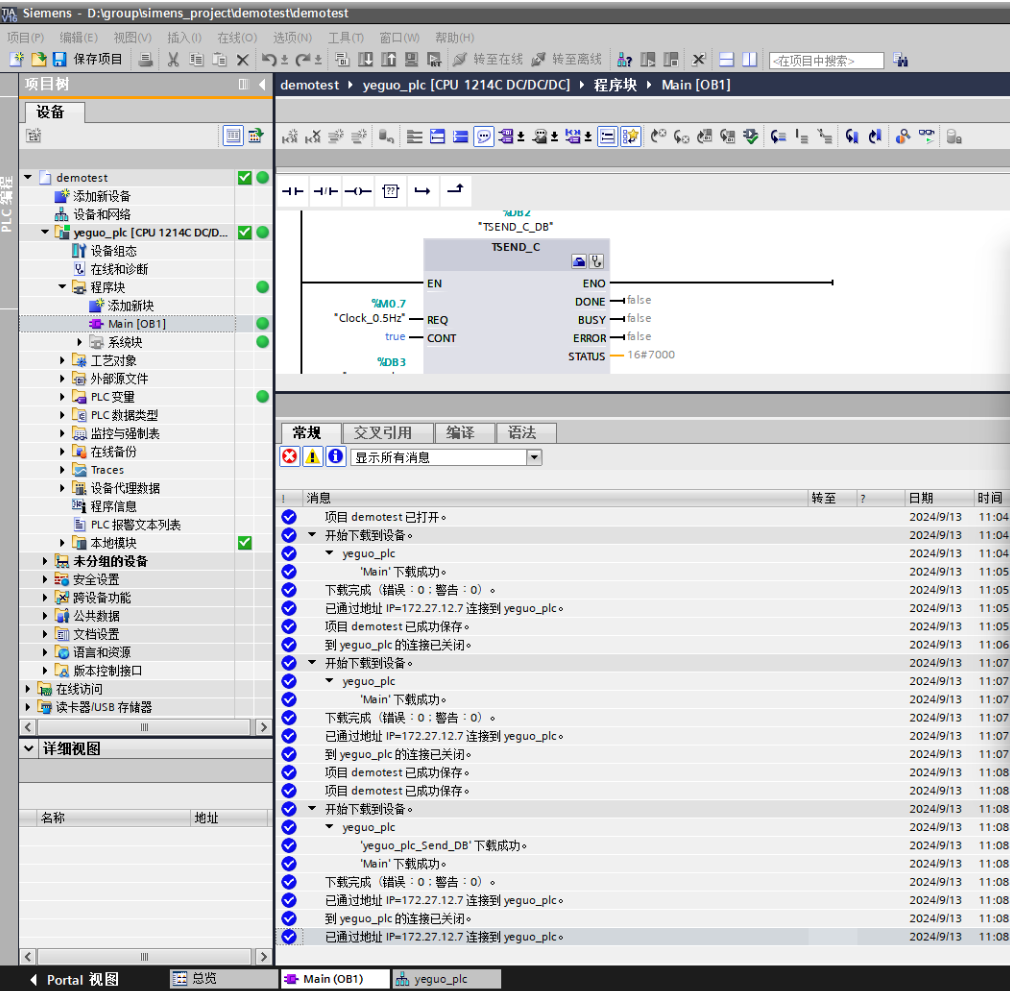Viewport: 1010px width, 991px height.
Task: Insert a normally closed contact
Action: [325, 191]
